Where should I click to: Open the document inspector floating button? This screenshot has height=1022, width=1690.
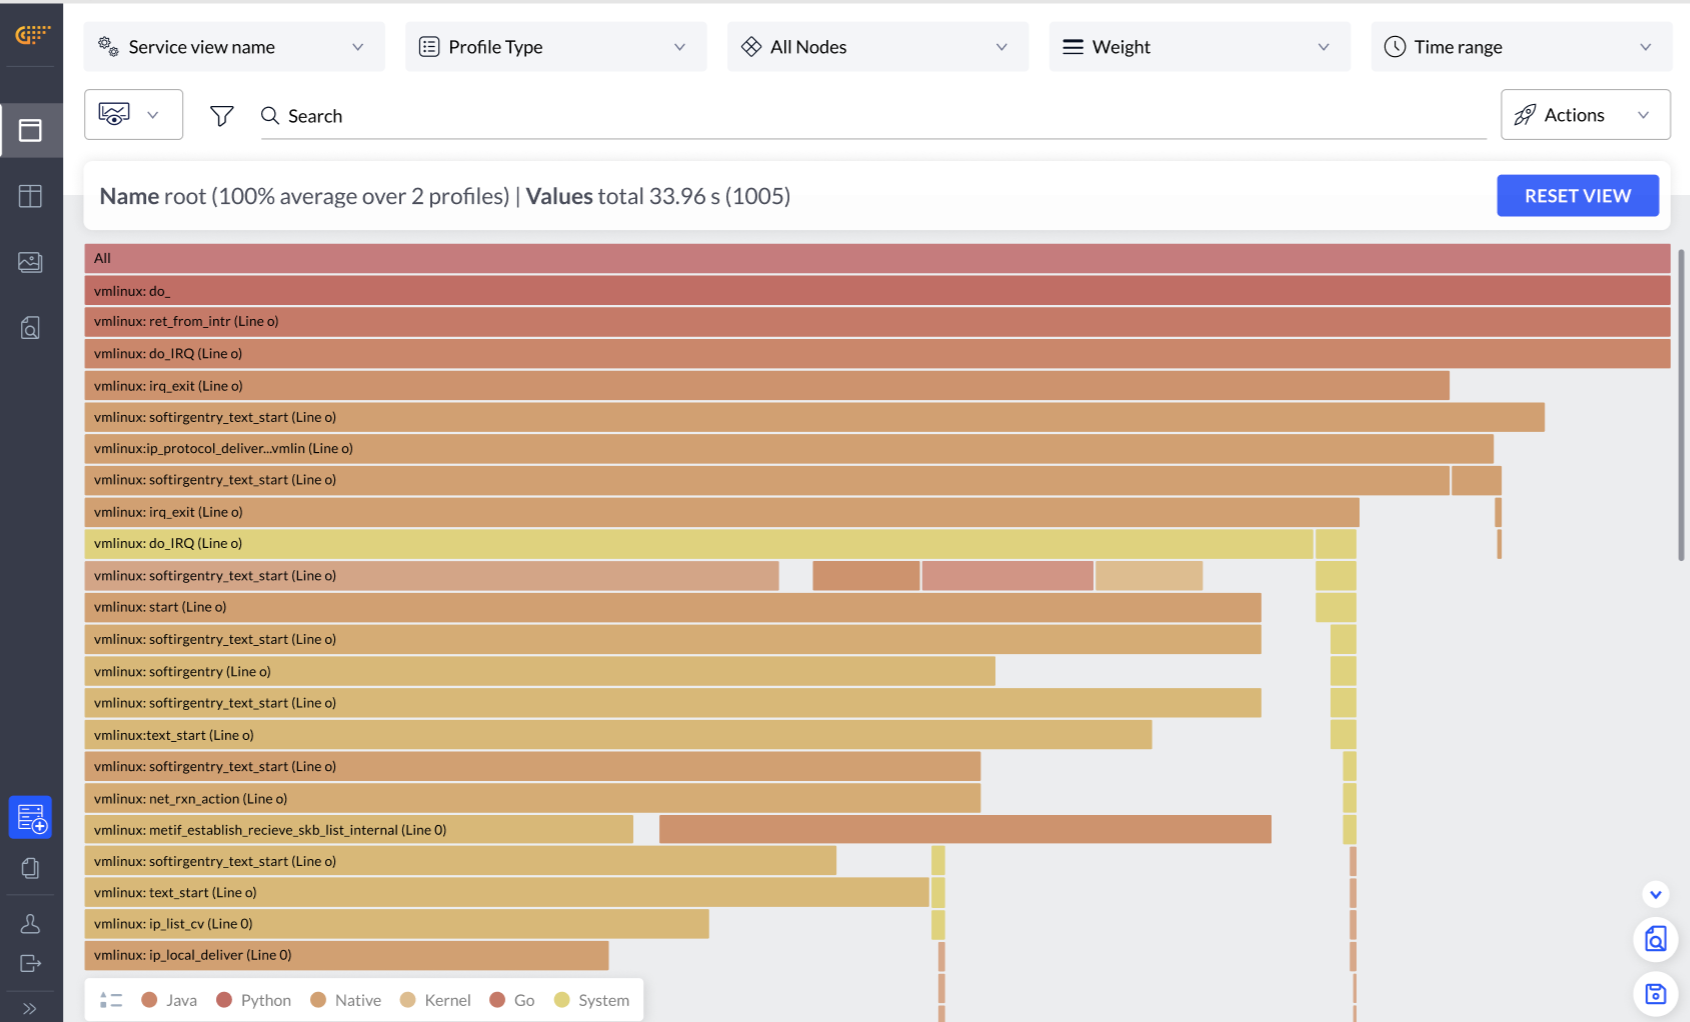coord(1655,940)
